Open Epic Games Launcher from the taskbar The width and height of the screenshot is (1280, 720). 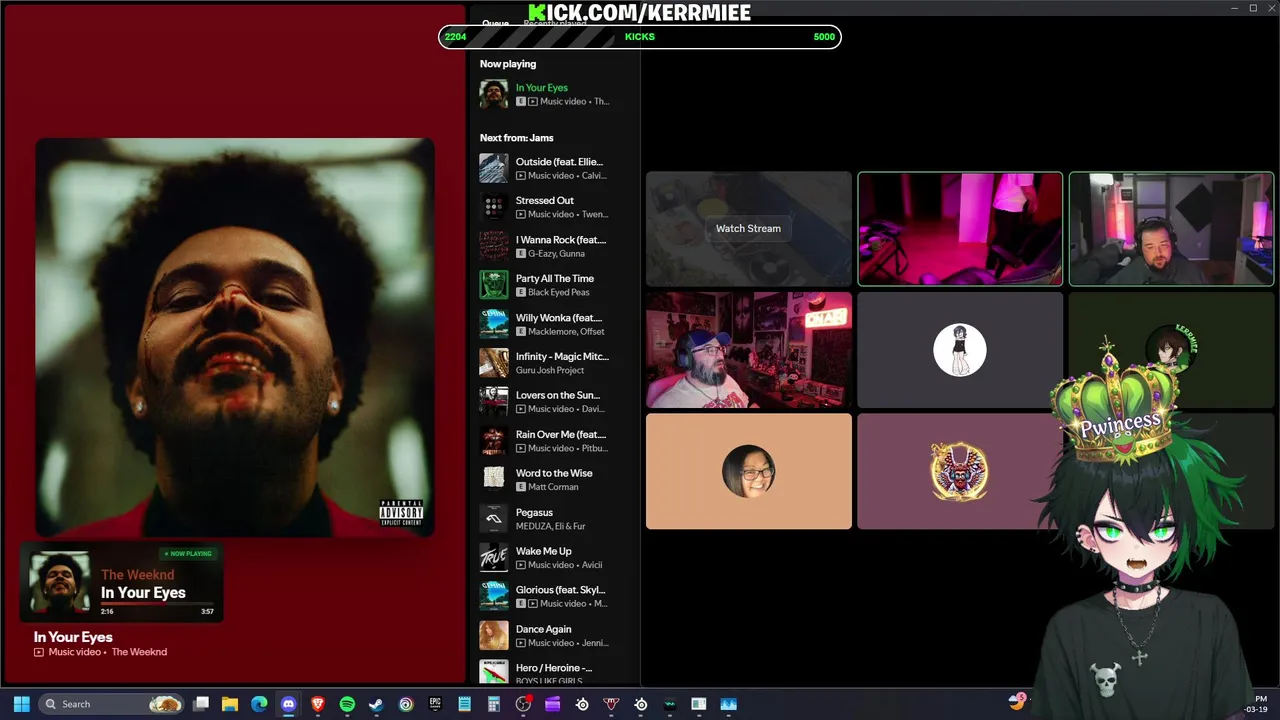tap(435, 704)
